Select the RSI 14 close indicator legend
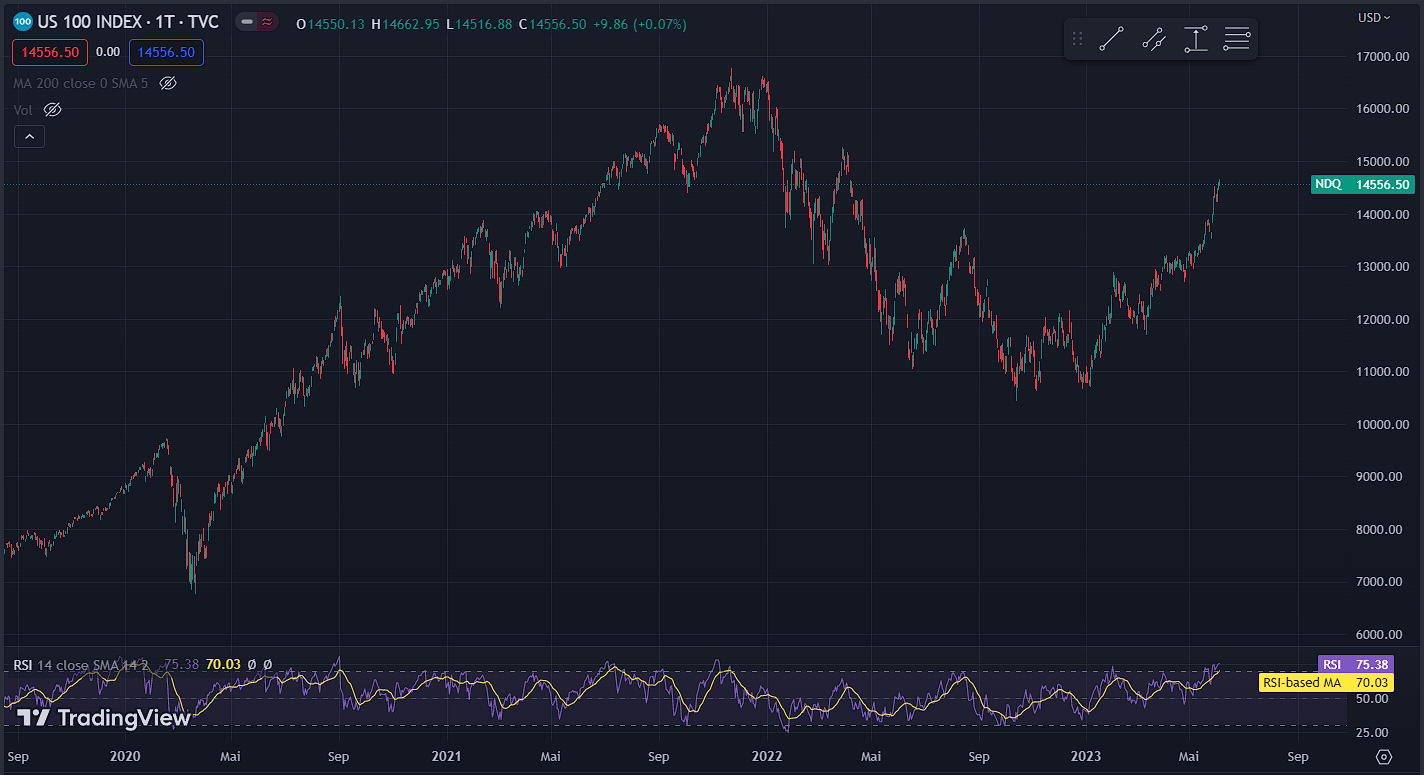The height and width of the screenshot is (775, 1424). 80,664
